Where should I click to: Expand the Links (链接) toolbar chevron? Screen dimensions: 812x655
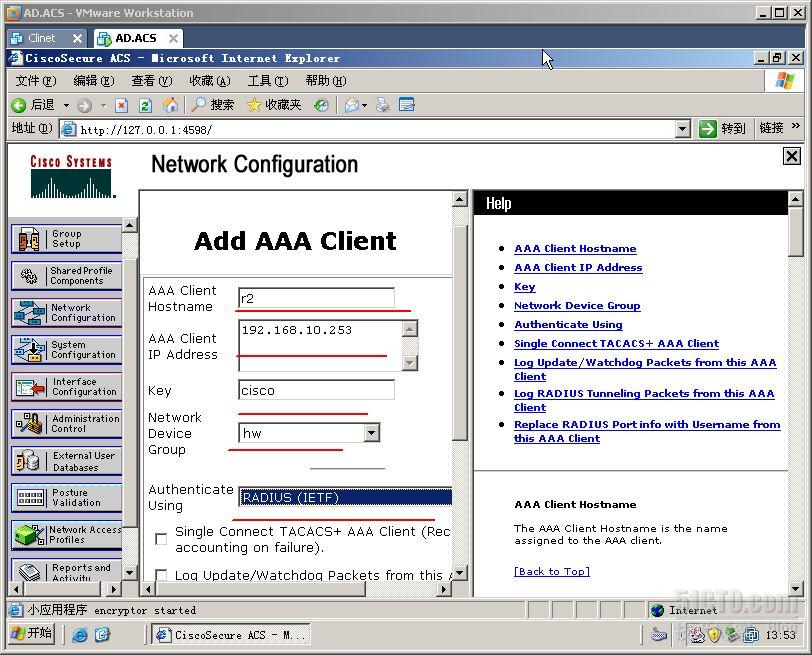point(796,126)
